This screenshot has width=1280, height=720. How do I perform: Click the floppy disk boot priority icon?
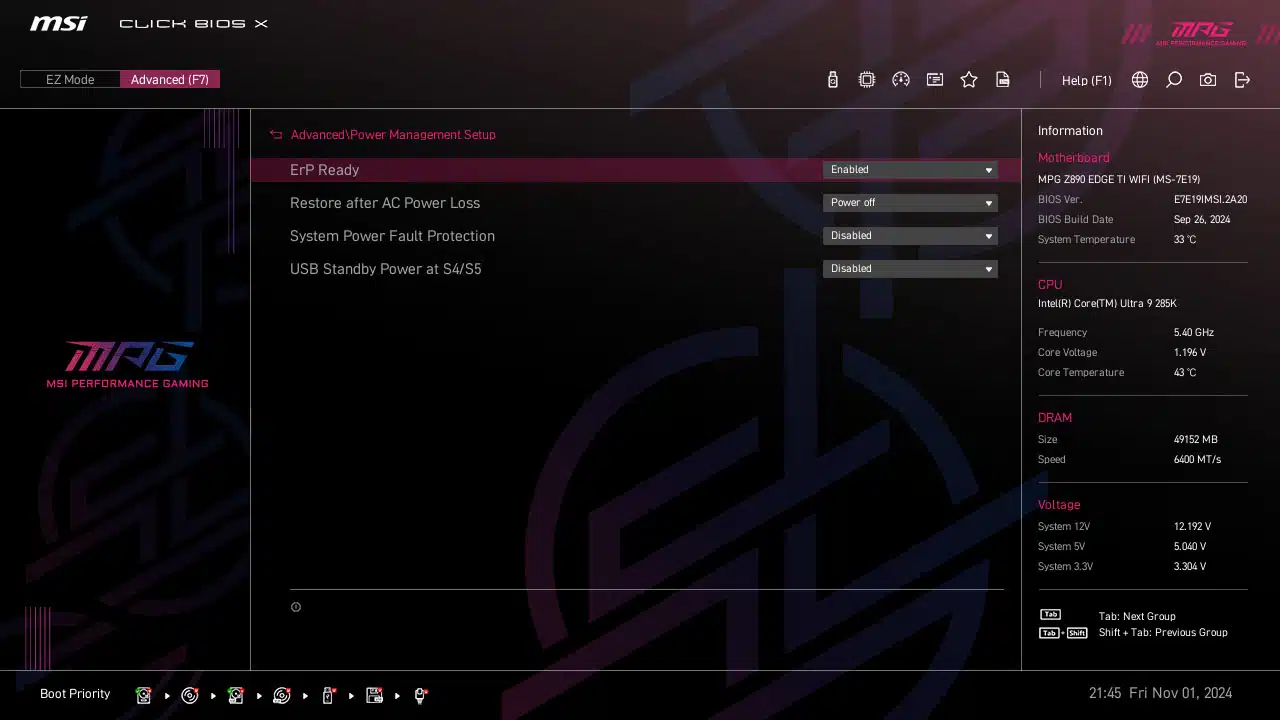375,695
